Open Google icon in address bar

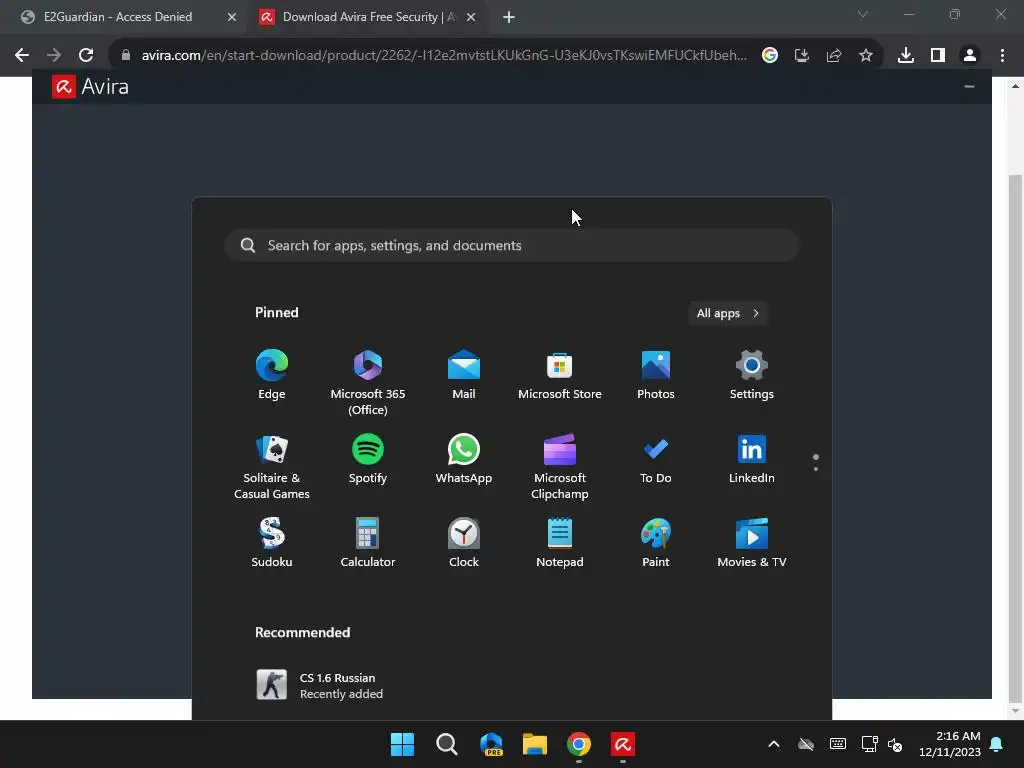770,56
